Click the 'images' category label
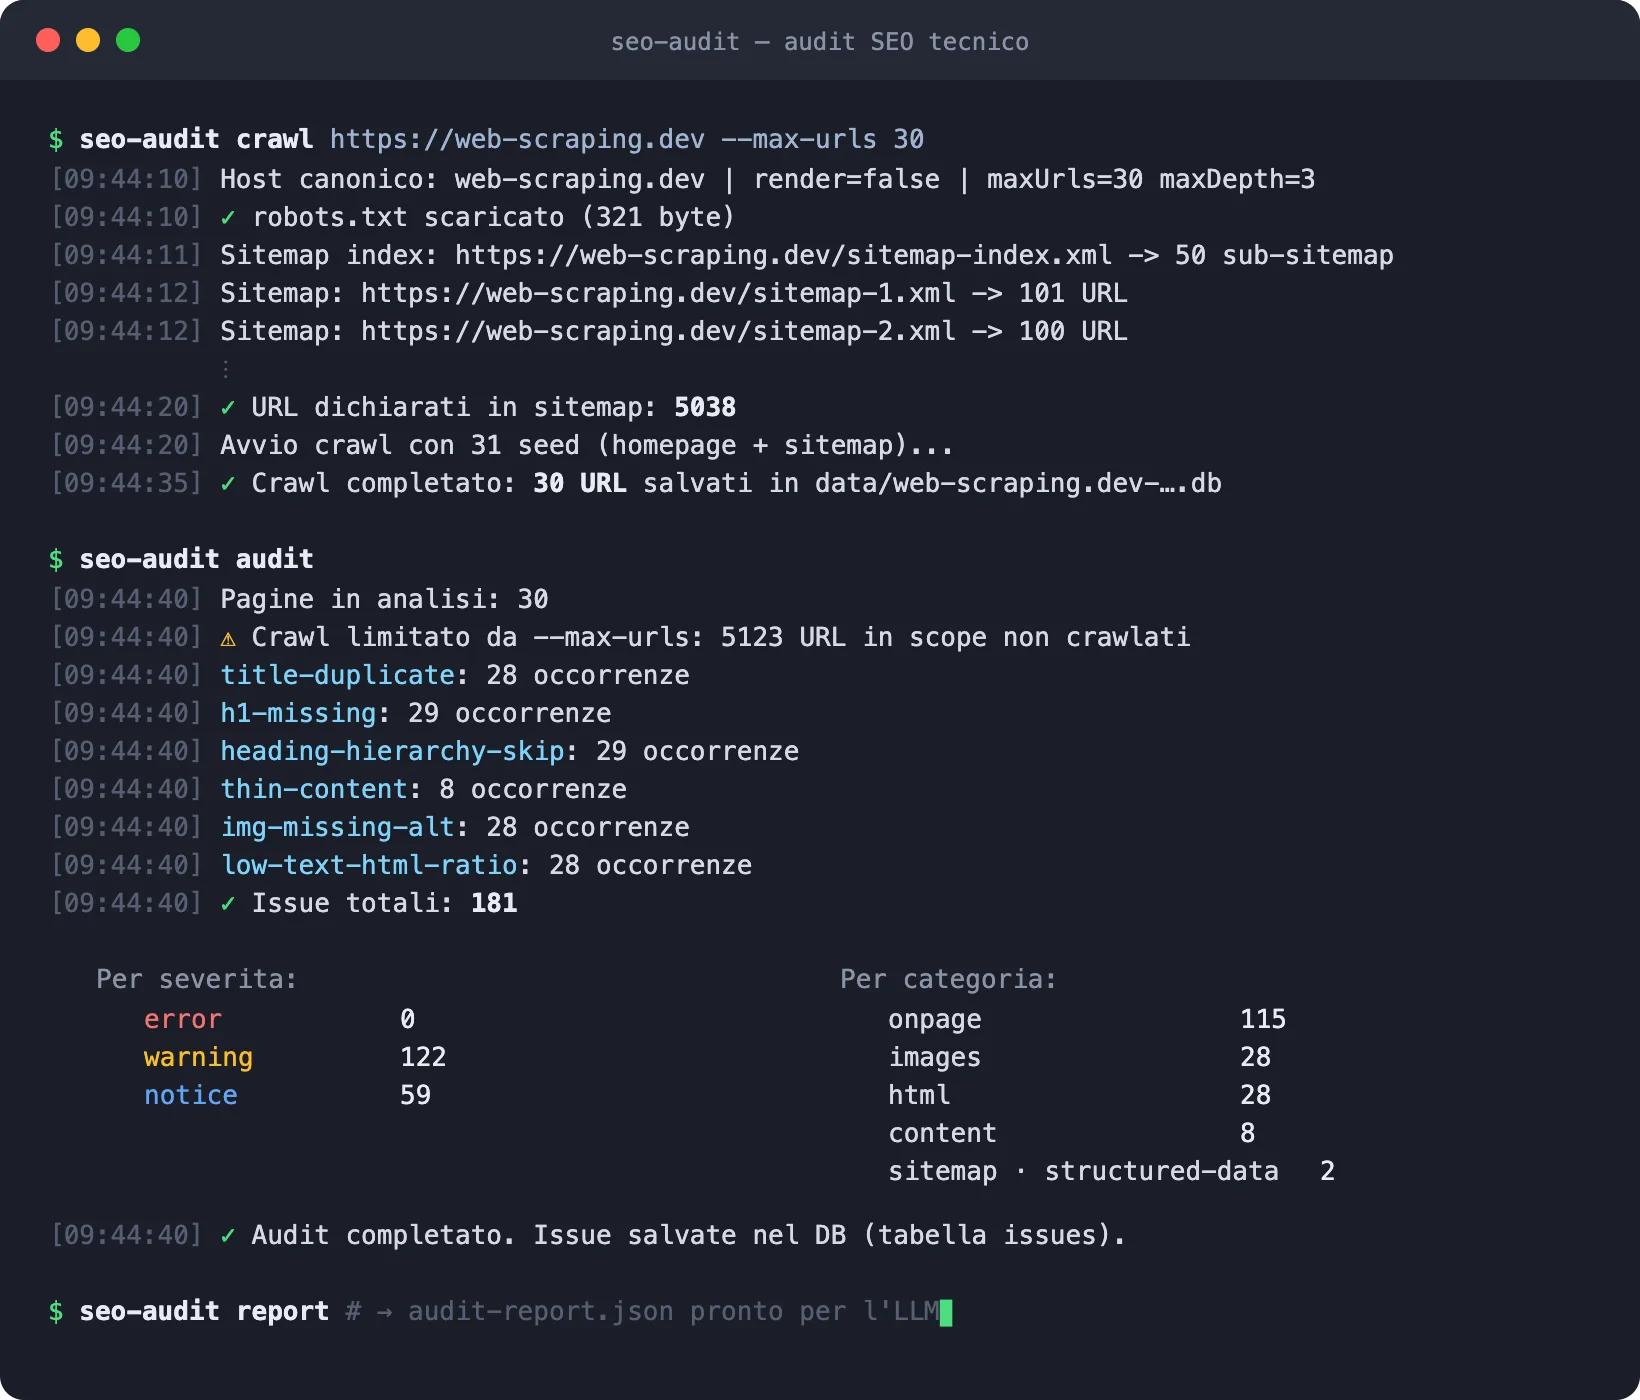The height and width of the screenshot is (1400, 1640). (x=935, y=1057)
